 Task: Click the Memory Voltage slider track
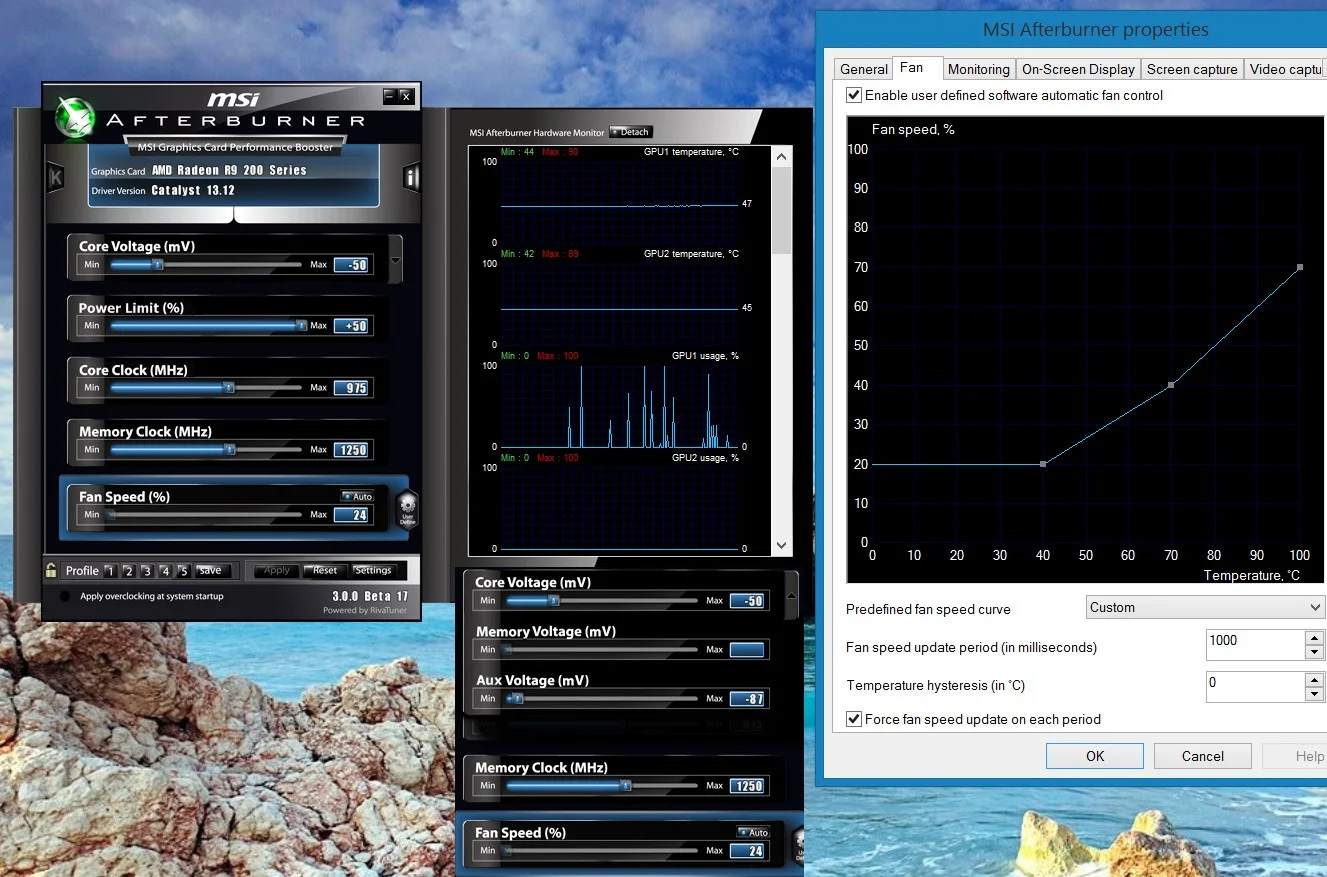coord(601,649)
